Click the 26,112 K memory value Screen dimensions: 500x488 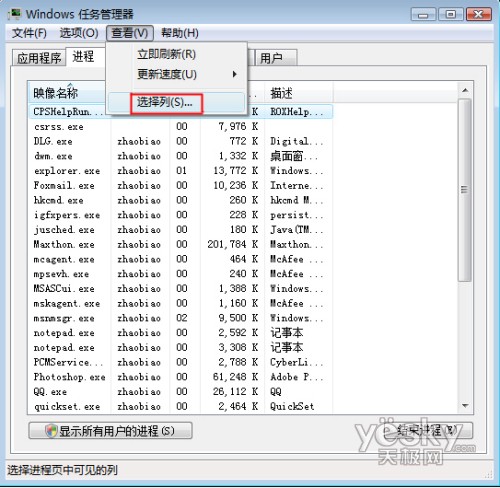tap(235, 392)
